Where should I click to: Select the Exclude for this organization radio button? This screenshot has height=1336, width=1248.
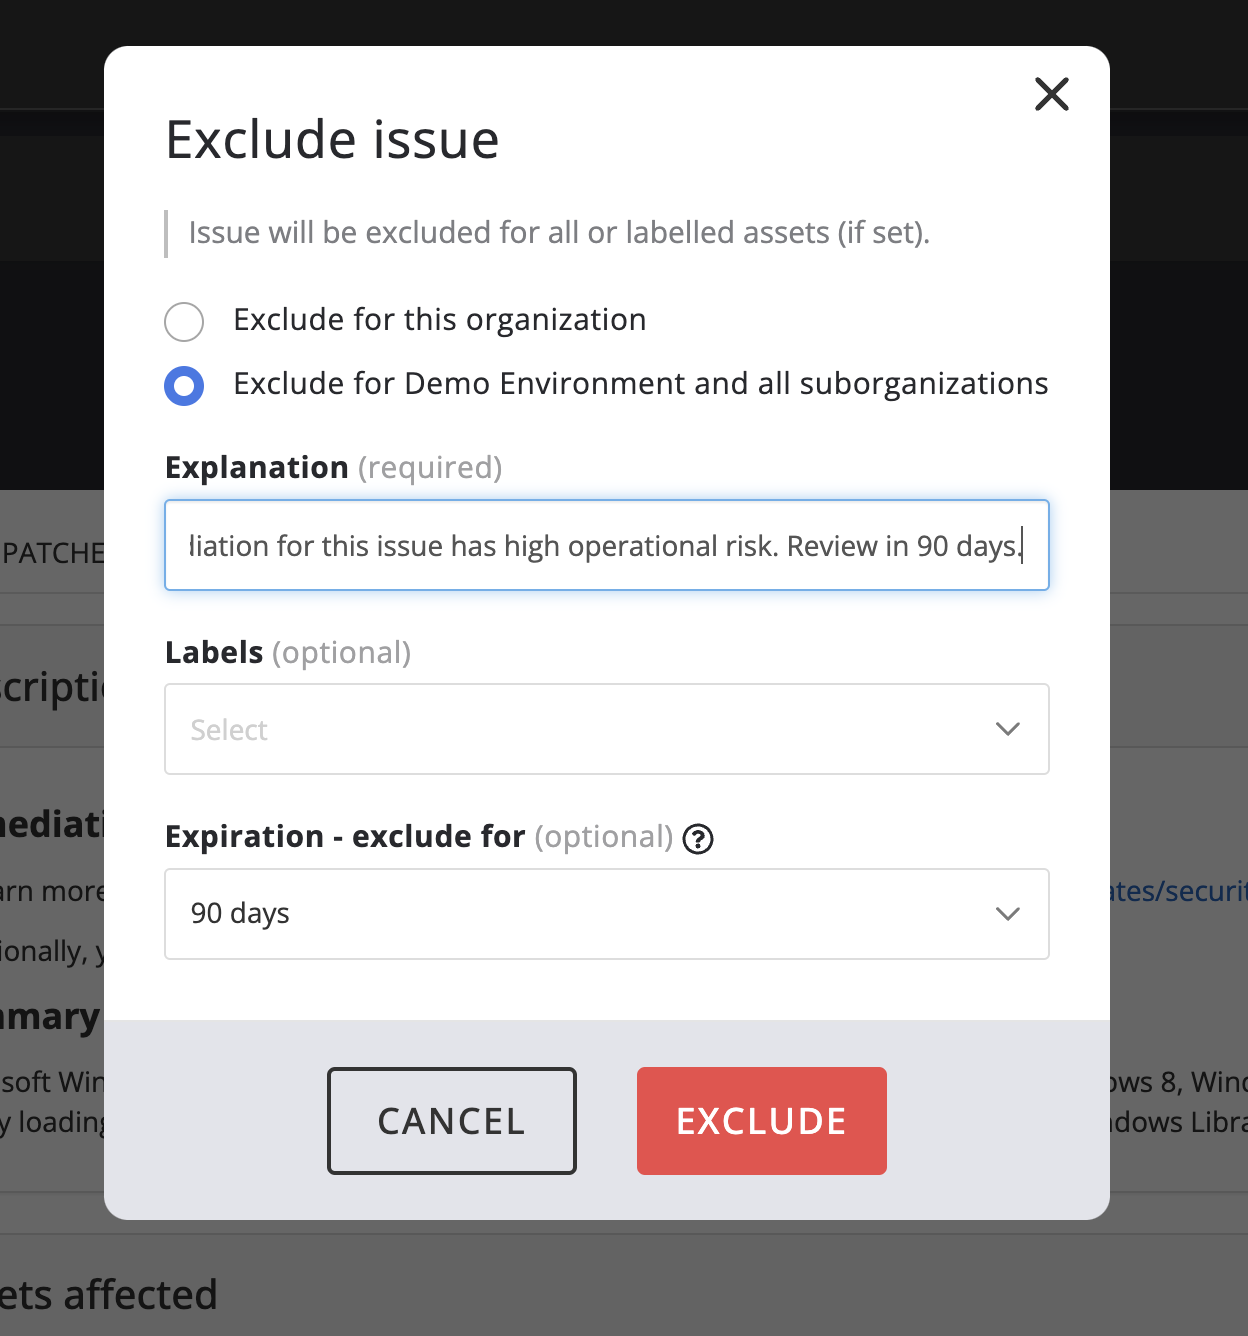[184, 322]
